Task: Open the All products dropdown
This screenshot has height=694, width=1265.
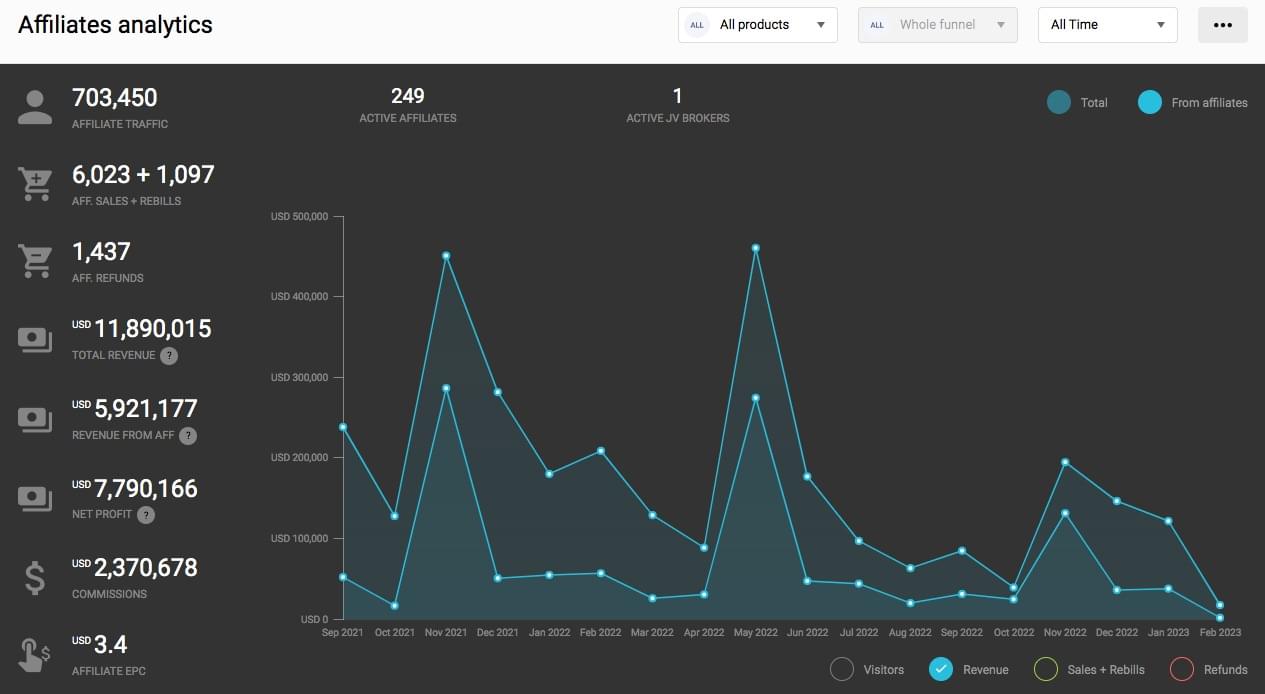Action: pos(758,25)
